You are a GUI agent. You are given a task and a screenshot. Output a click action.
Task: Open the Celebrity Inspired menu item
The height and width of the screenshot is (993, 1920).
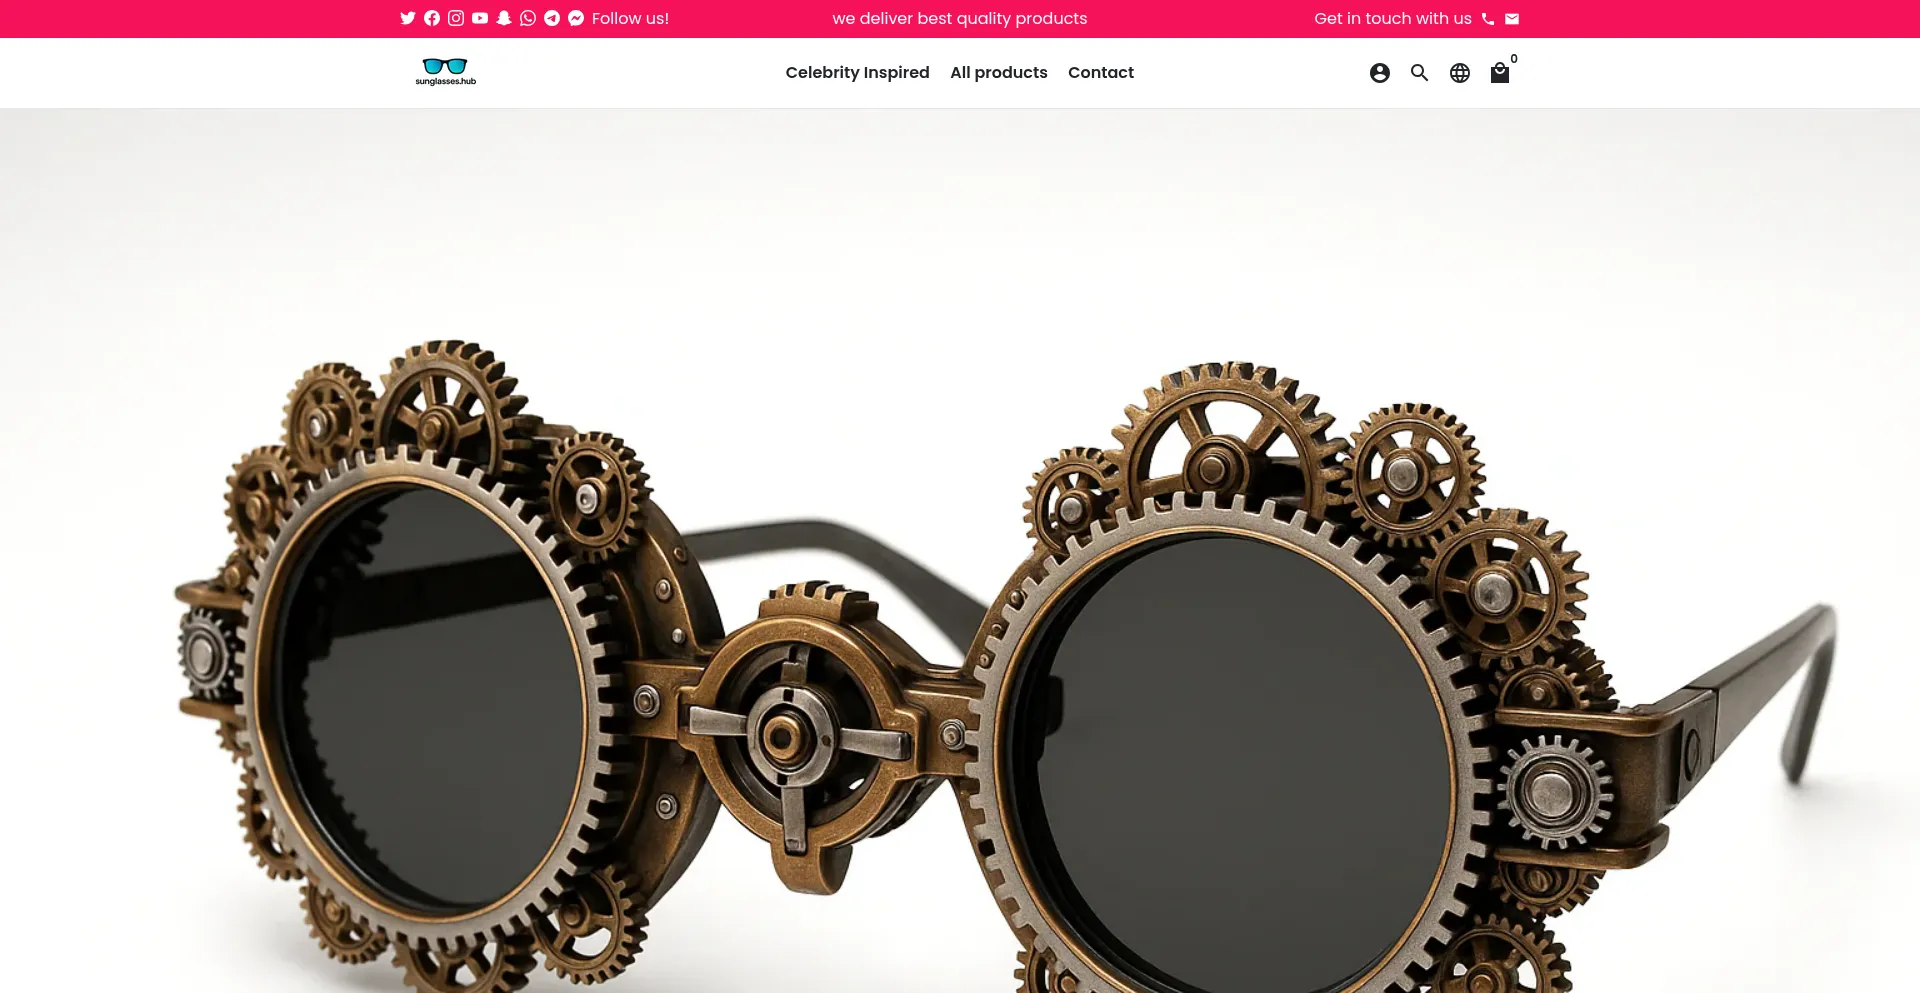point(857,72)
